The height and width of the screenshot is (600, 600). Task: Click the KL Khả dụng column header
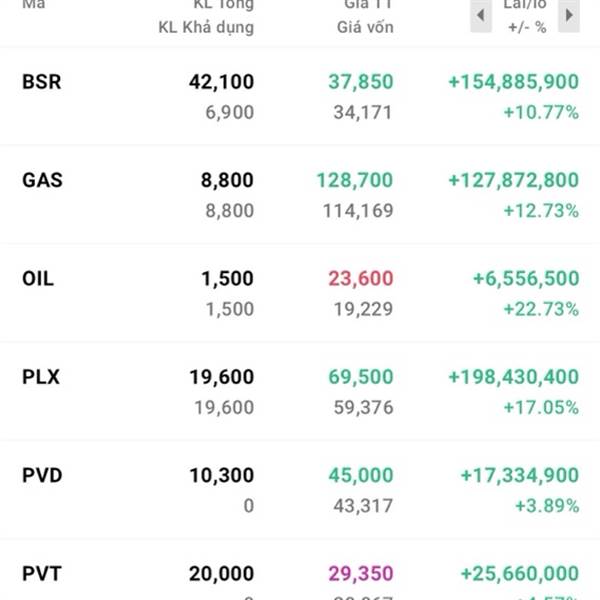coord(206,27)
